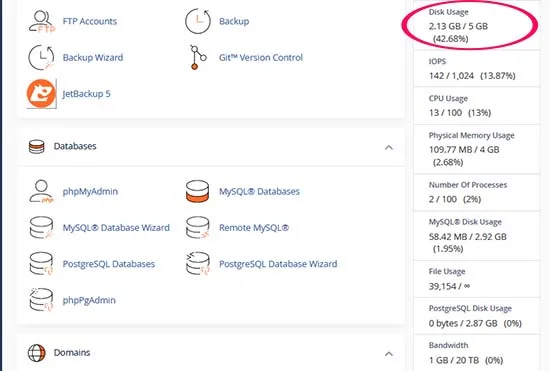The height and width of the screenshot is (371, 550).
Task: Click the PostgreSQL Databases icon
Action: [x=41, y=264]
